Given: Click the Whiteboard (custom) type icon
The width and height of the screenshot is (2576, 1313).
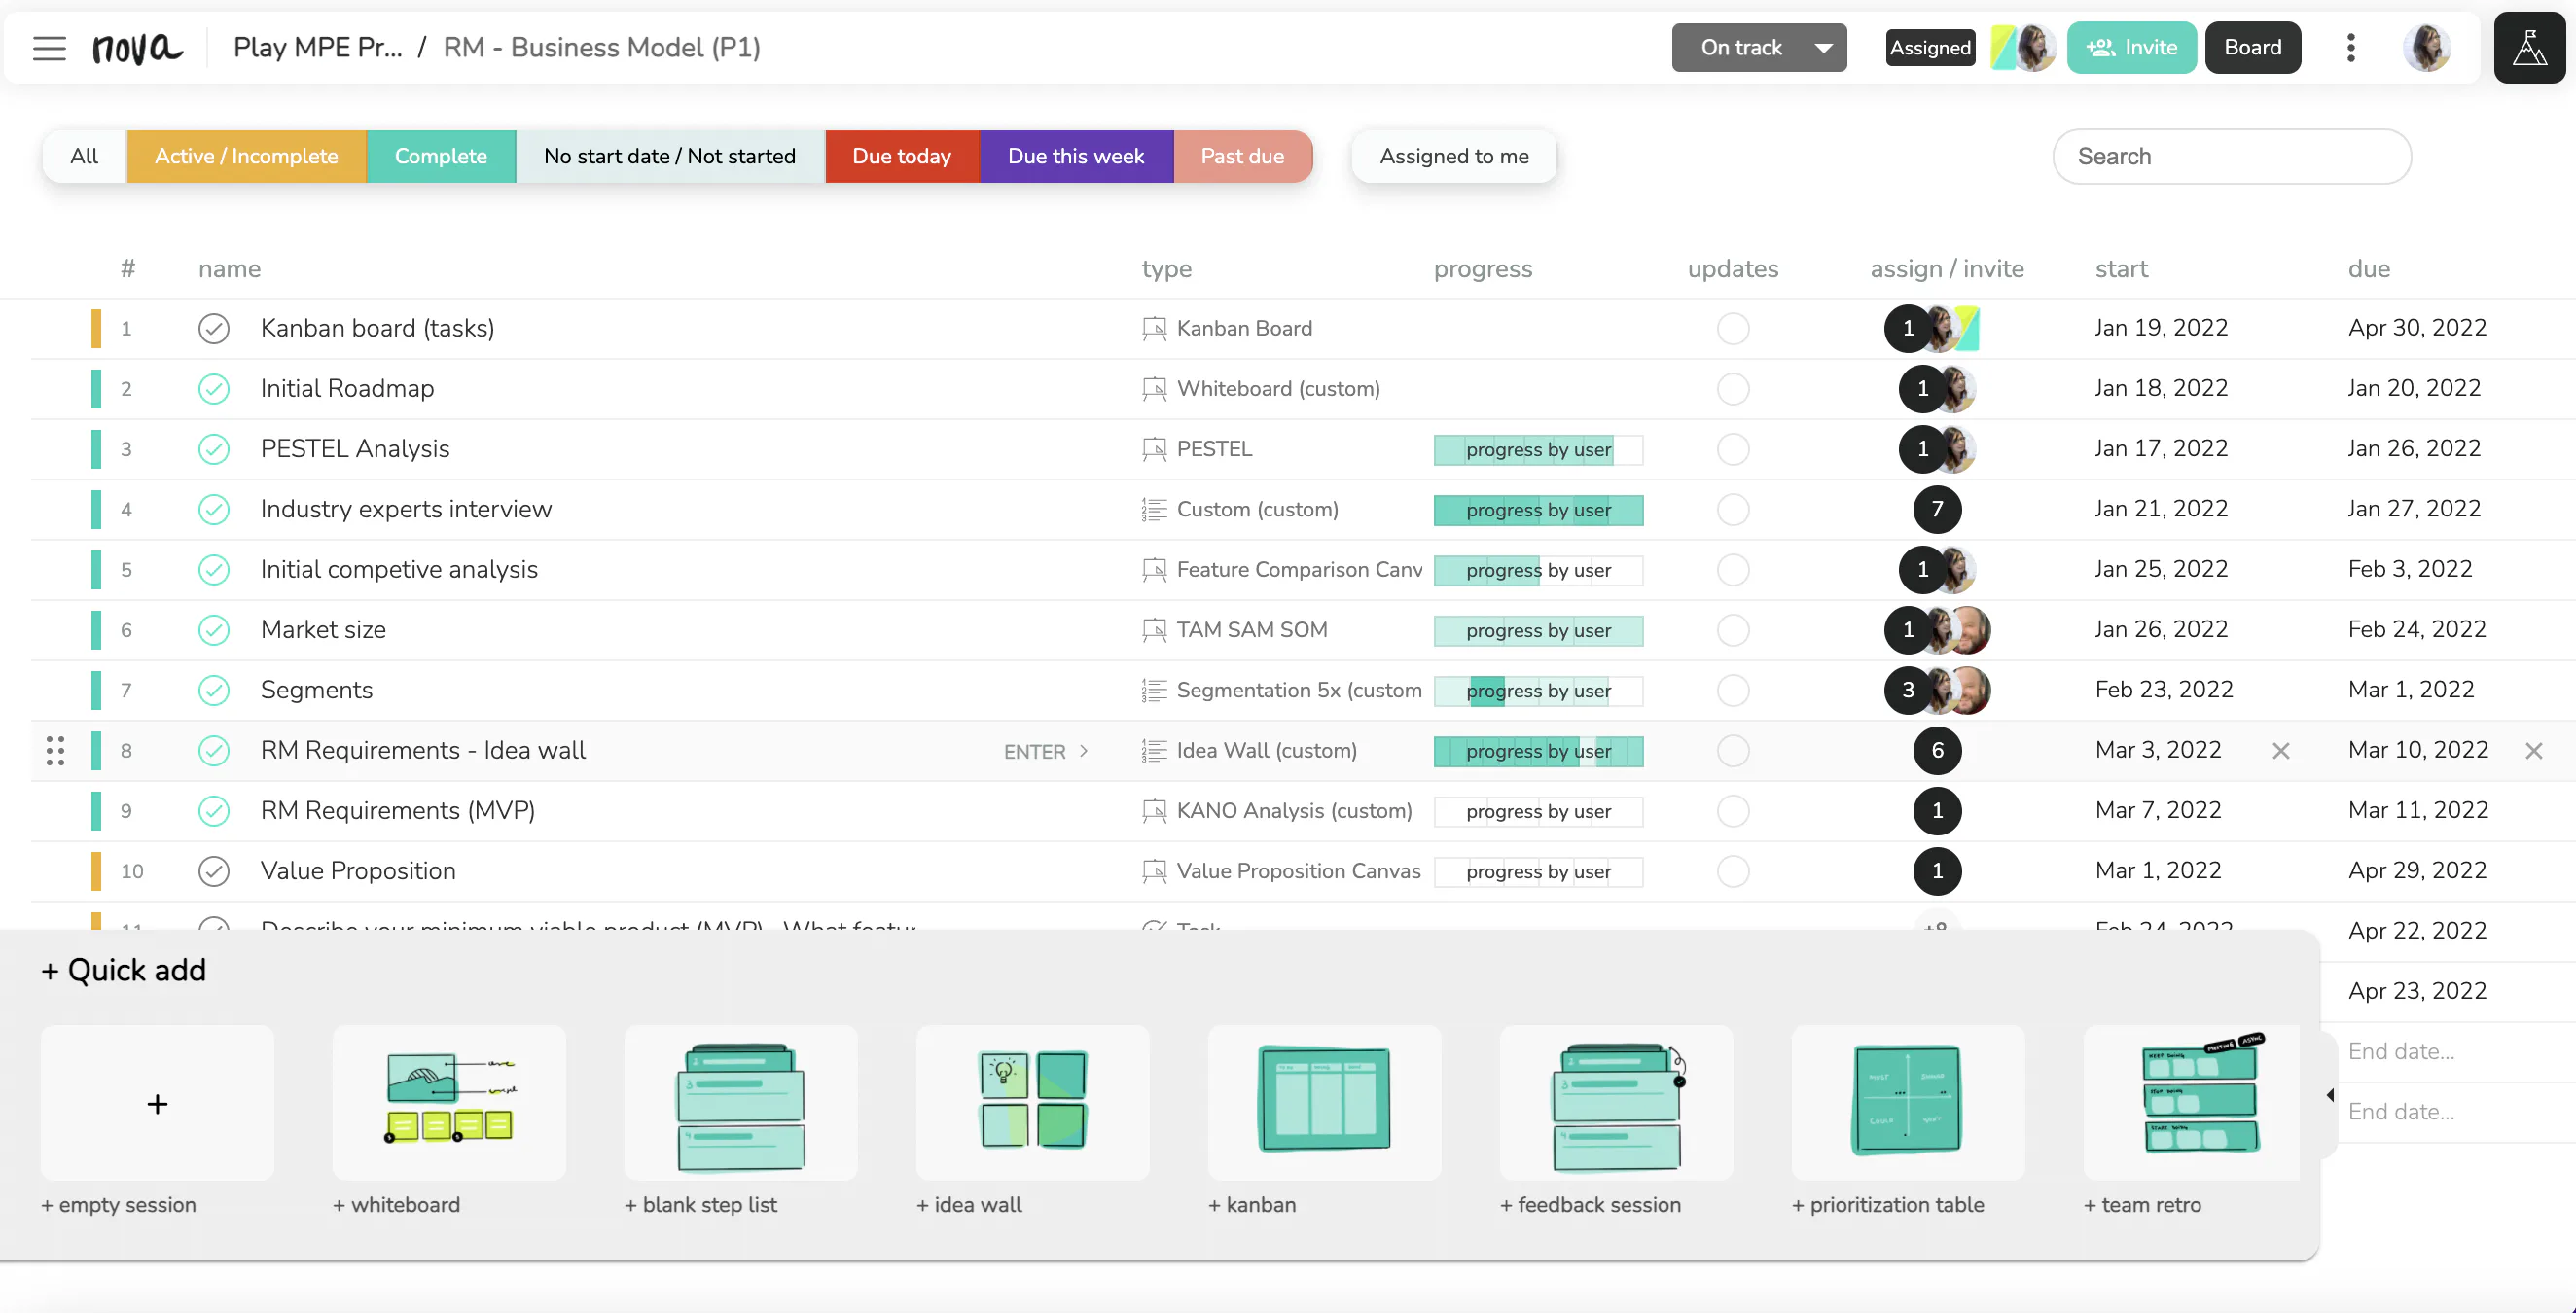Looking at the screenshot, I should coord(1154,388).
